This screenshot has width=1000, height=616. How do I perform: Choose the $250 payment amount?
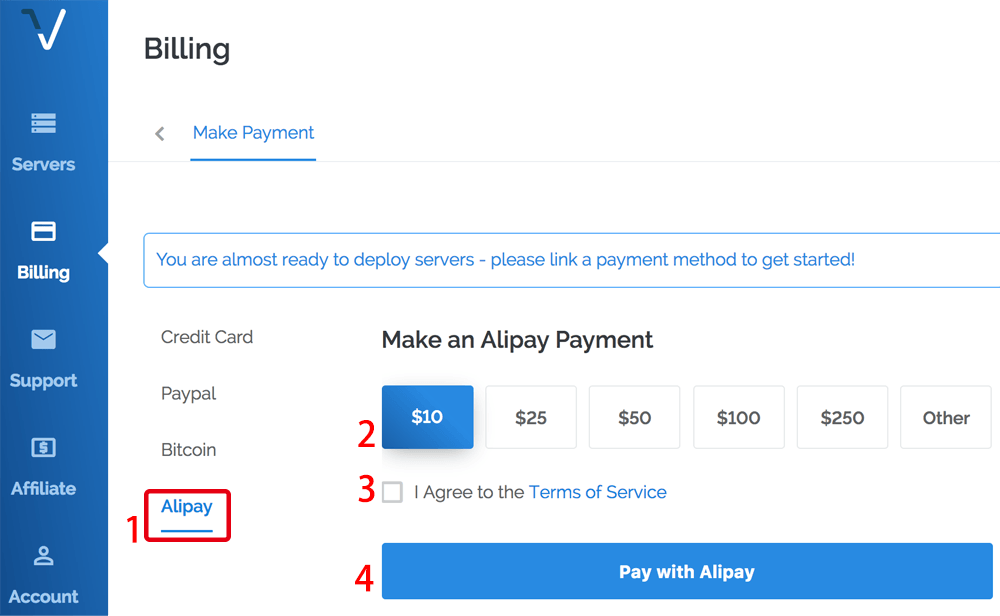tap(843, 418)
